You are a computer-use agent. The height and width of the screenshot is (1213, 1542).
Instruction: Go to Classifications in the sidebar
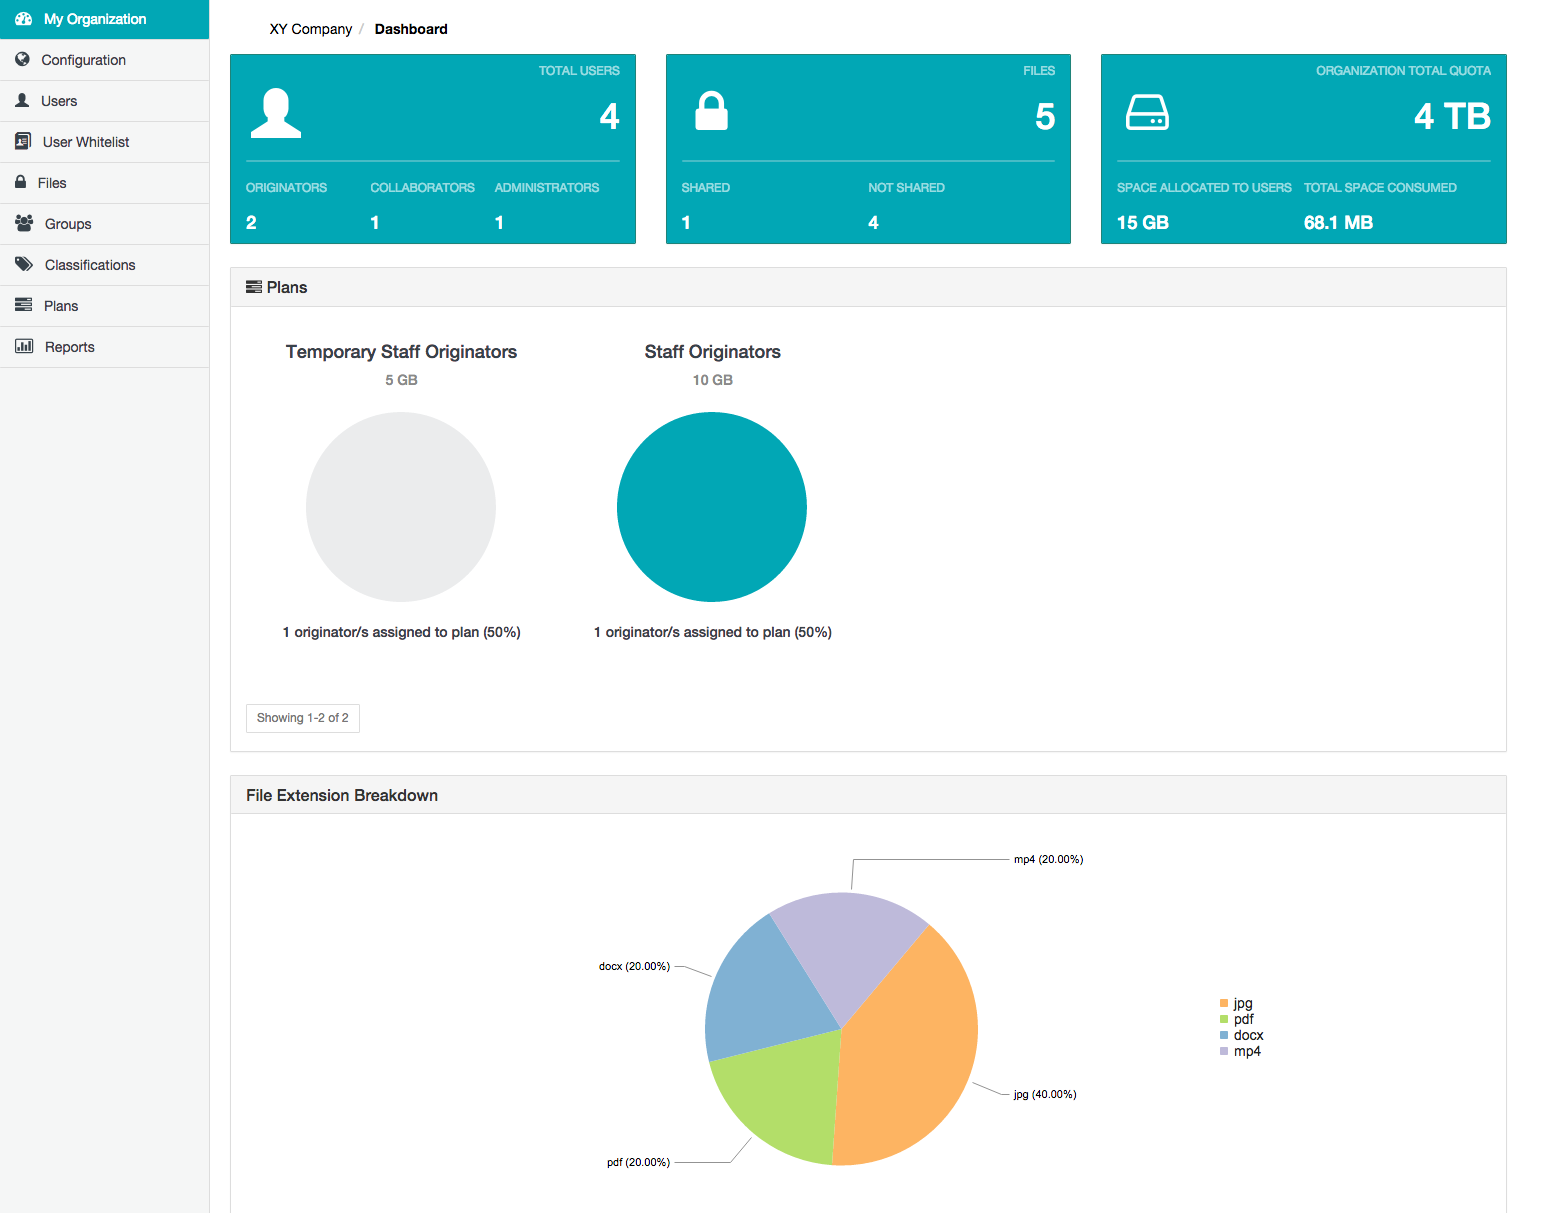90,265
